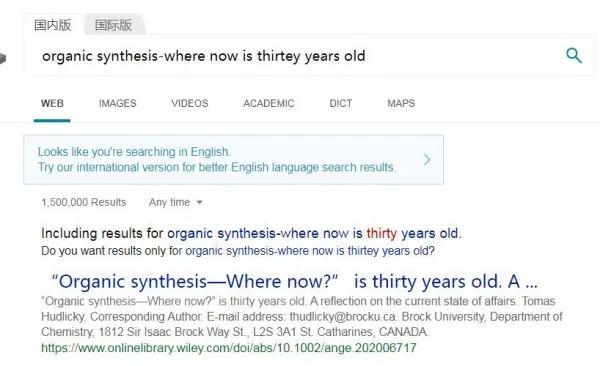Click the 1,500,000 Results count text
600x366 pixels.
coord(83,202)
